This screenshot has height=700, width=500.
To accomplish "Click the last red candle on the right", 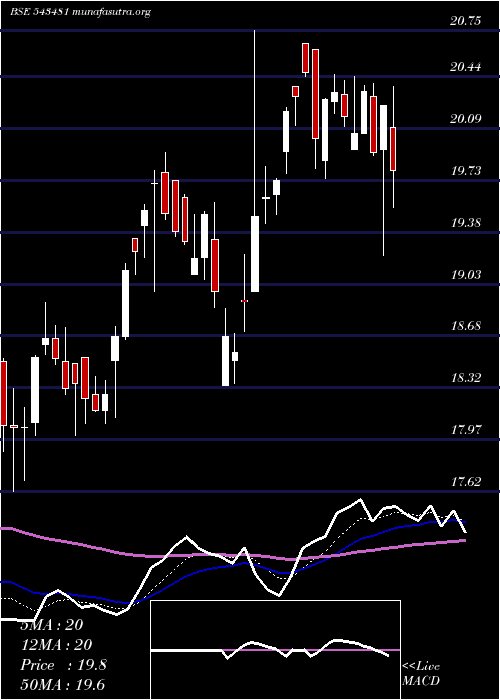I will click(x=393, y=149).
